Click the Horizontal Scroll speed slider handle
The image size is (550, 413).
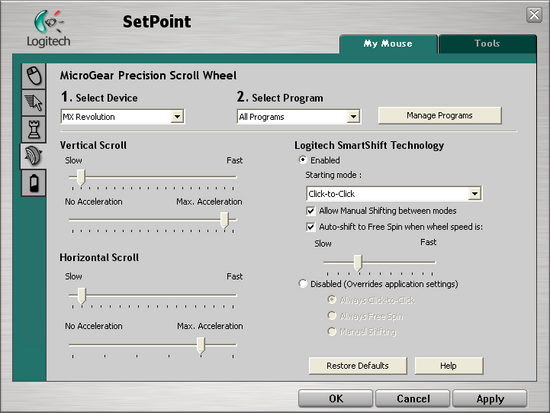81,296
